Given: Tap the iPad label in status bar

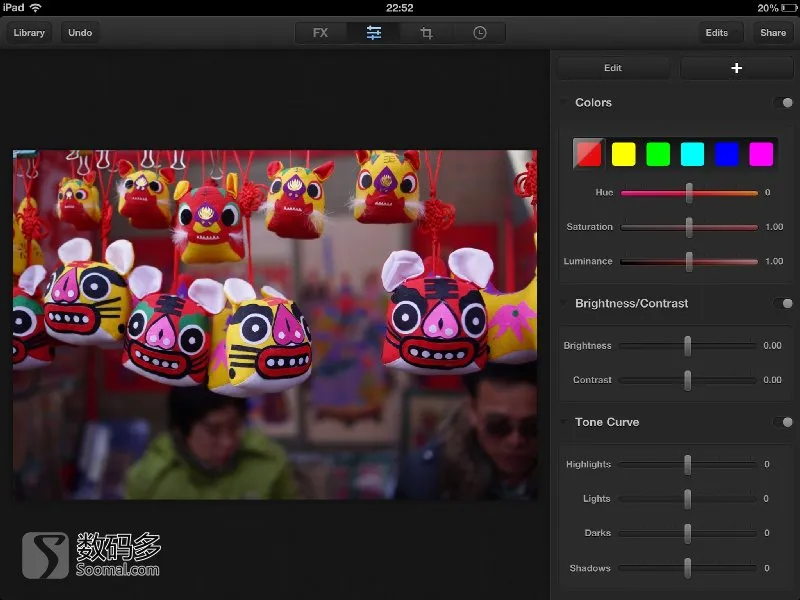Looking at the screenshot, I should [13, 8].
